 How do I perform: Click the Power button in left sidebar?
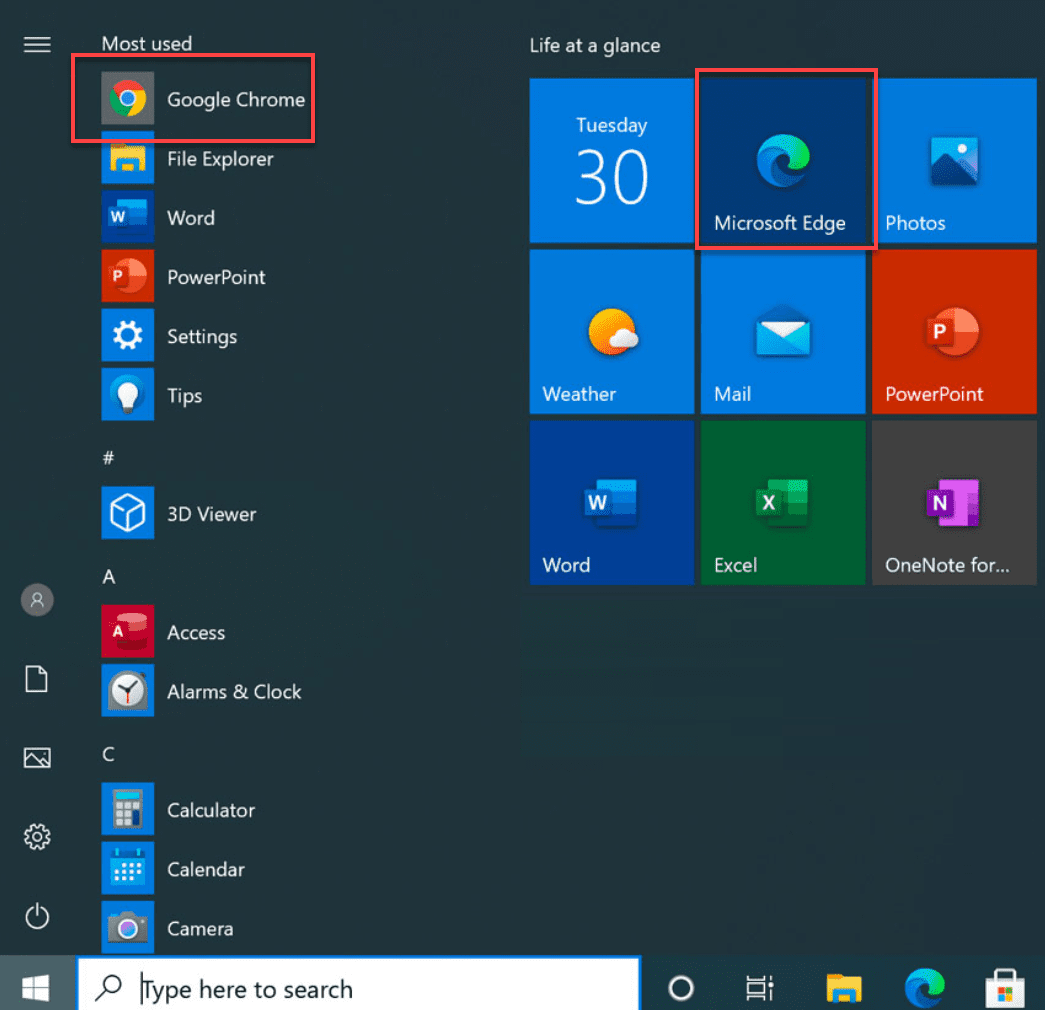[37, 916]
